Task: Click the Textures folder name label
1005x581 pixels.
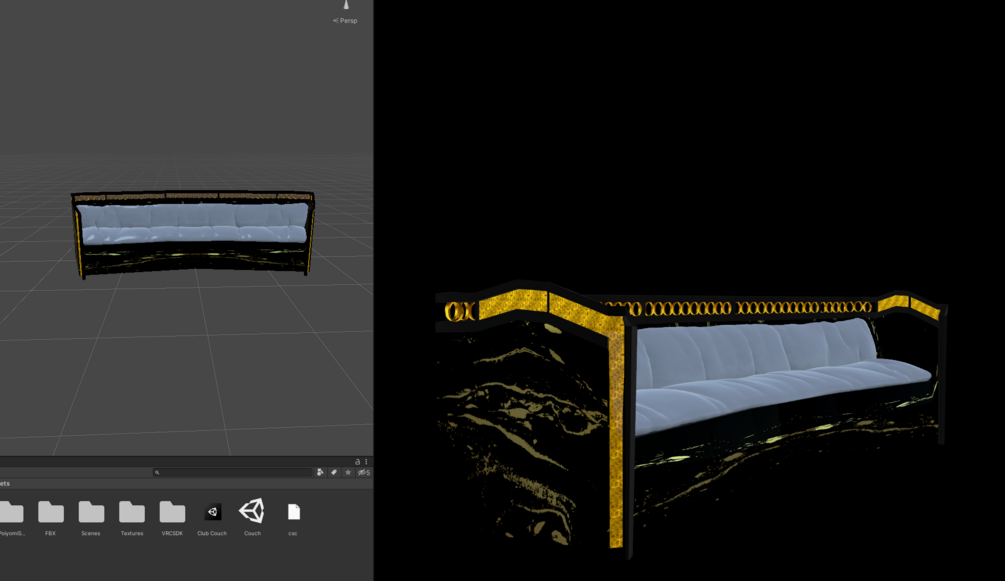Action: 131,534
